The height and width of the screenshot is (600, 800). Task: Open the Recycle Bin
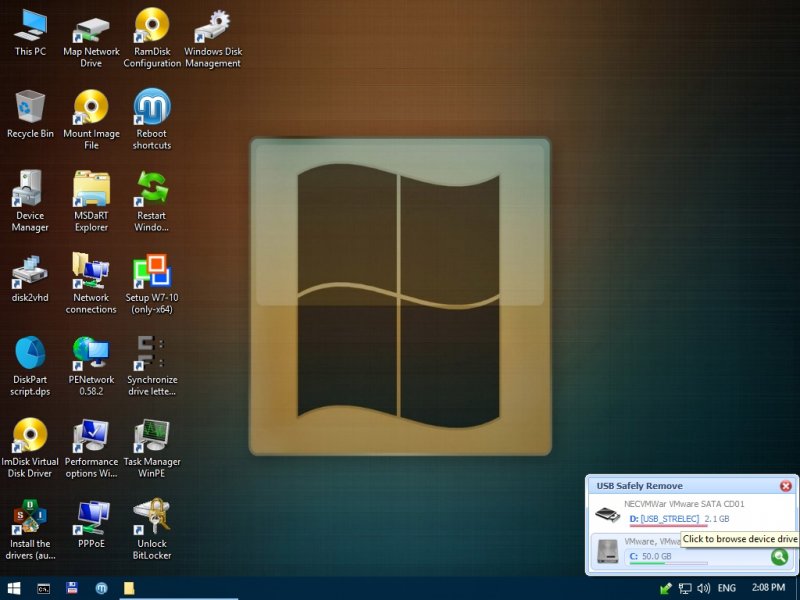point(30,113)
